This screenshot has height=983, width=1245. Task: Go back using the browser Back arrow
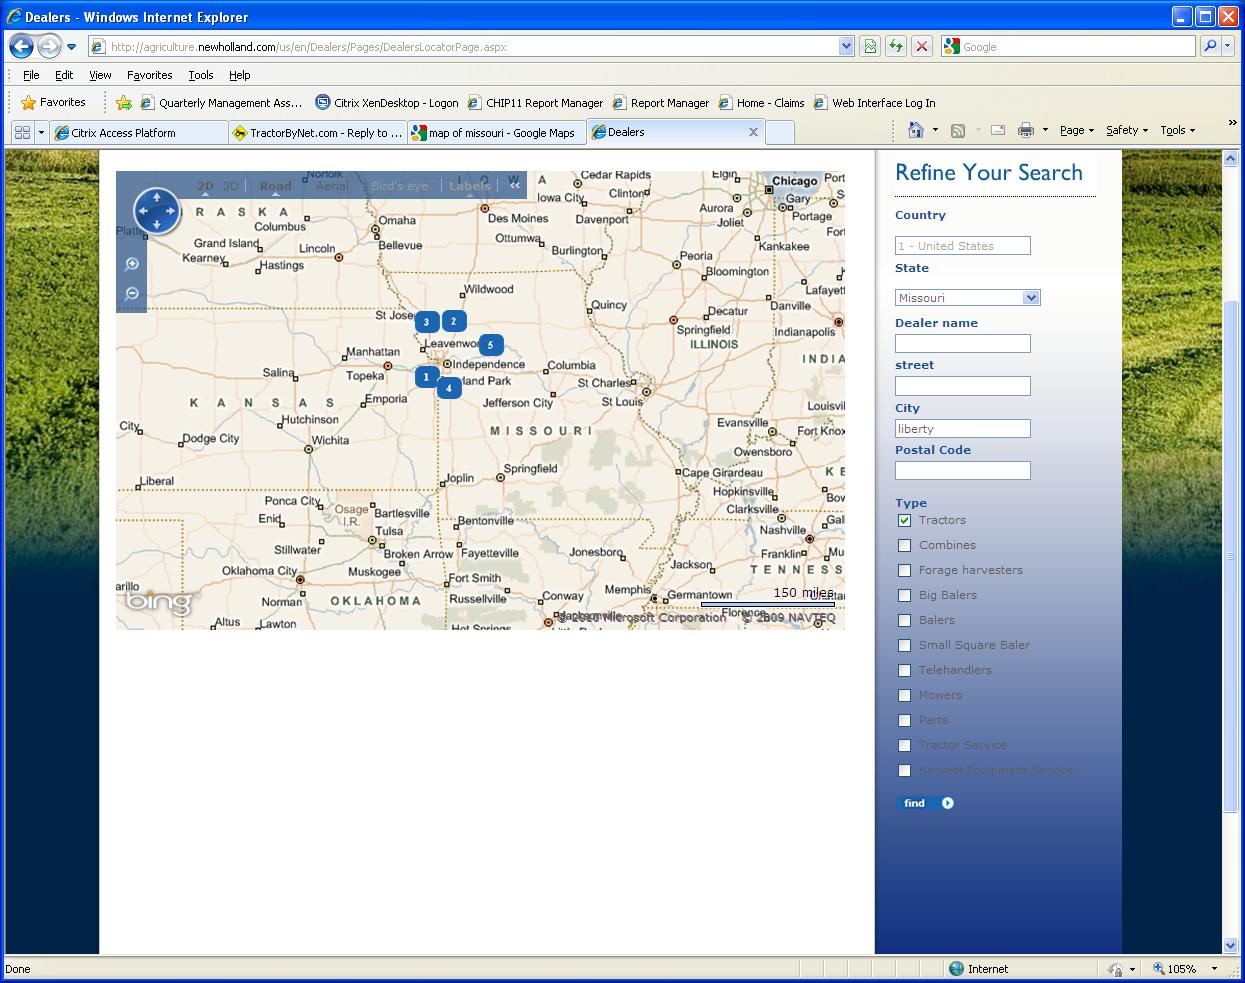[22, 46]
